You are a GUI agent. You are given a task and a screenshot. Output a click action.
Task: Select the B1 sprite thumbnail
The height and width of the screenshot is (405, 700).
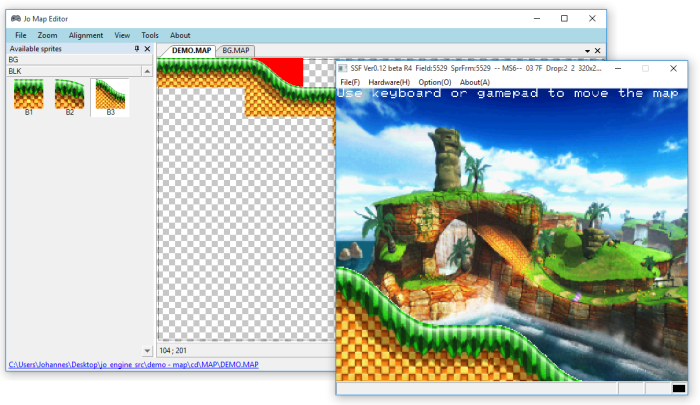29,97
